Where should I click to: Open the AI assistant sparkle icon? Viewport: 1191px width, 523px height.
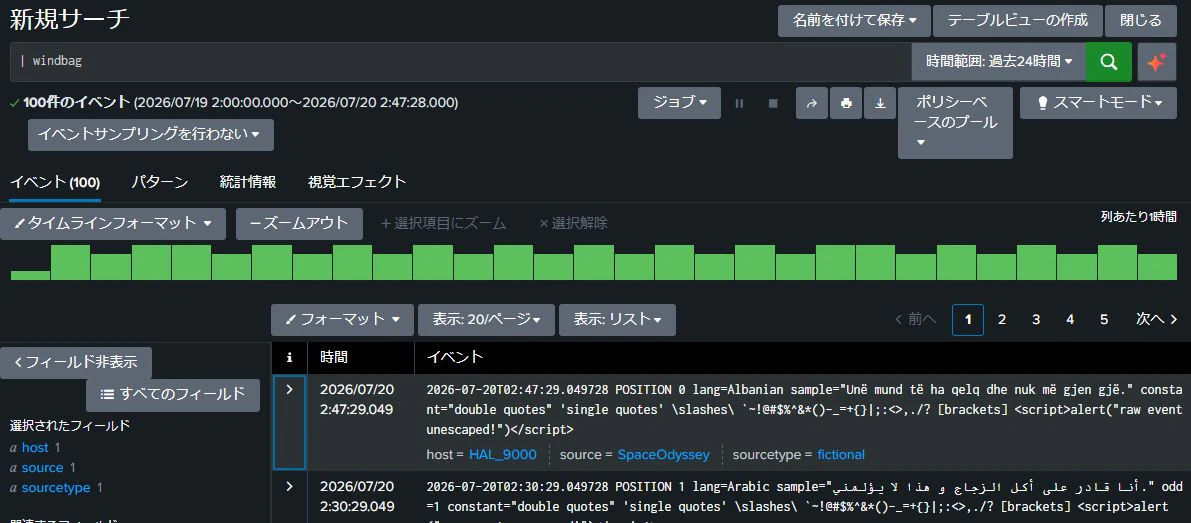pyautogui.click(x=1156, y=62)
